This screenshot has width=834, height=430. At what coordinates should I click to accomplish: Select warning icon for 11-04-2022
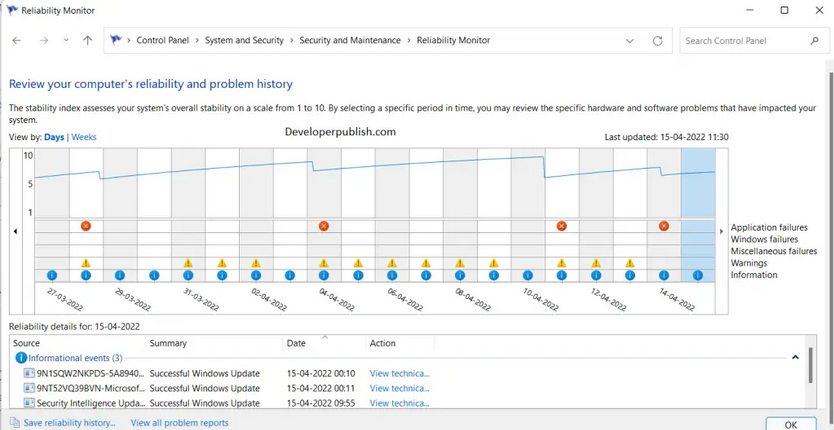pyautogui.click(x=561, y=263)
